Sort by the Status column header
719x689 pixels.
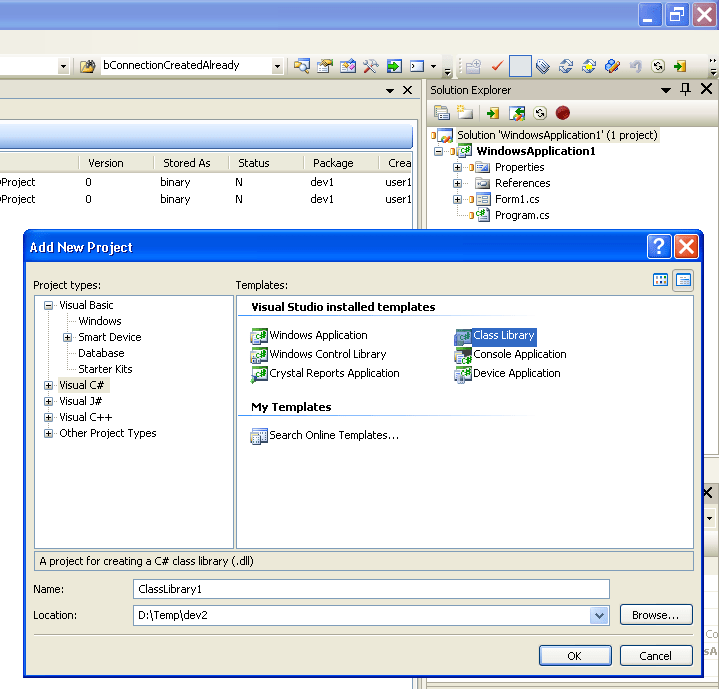(x=265, y=163)
